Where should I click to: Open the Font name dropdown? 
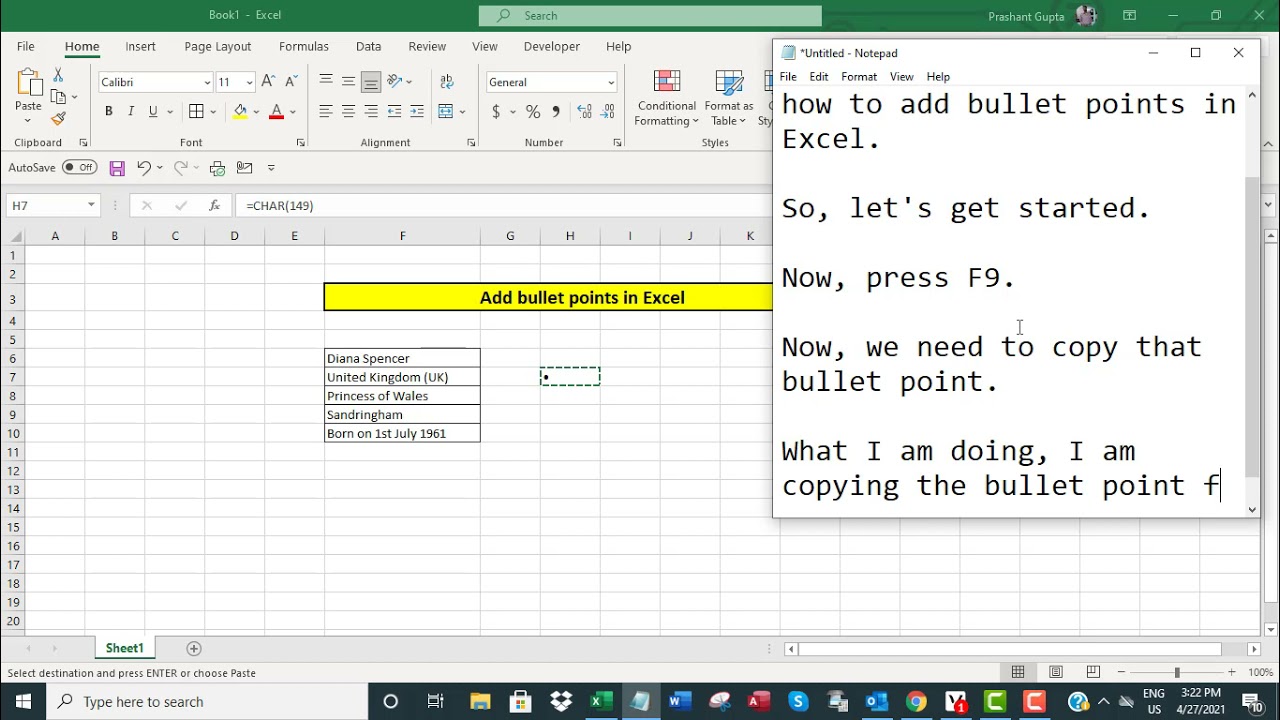pyautogui.click(x=207, y=82)
